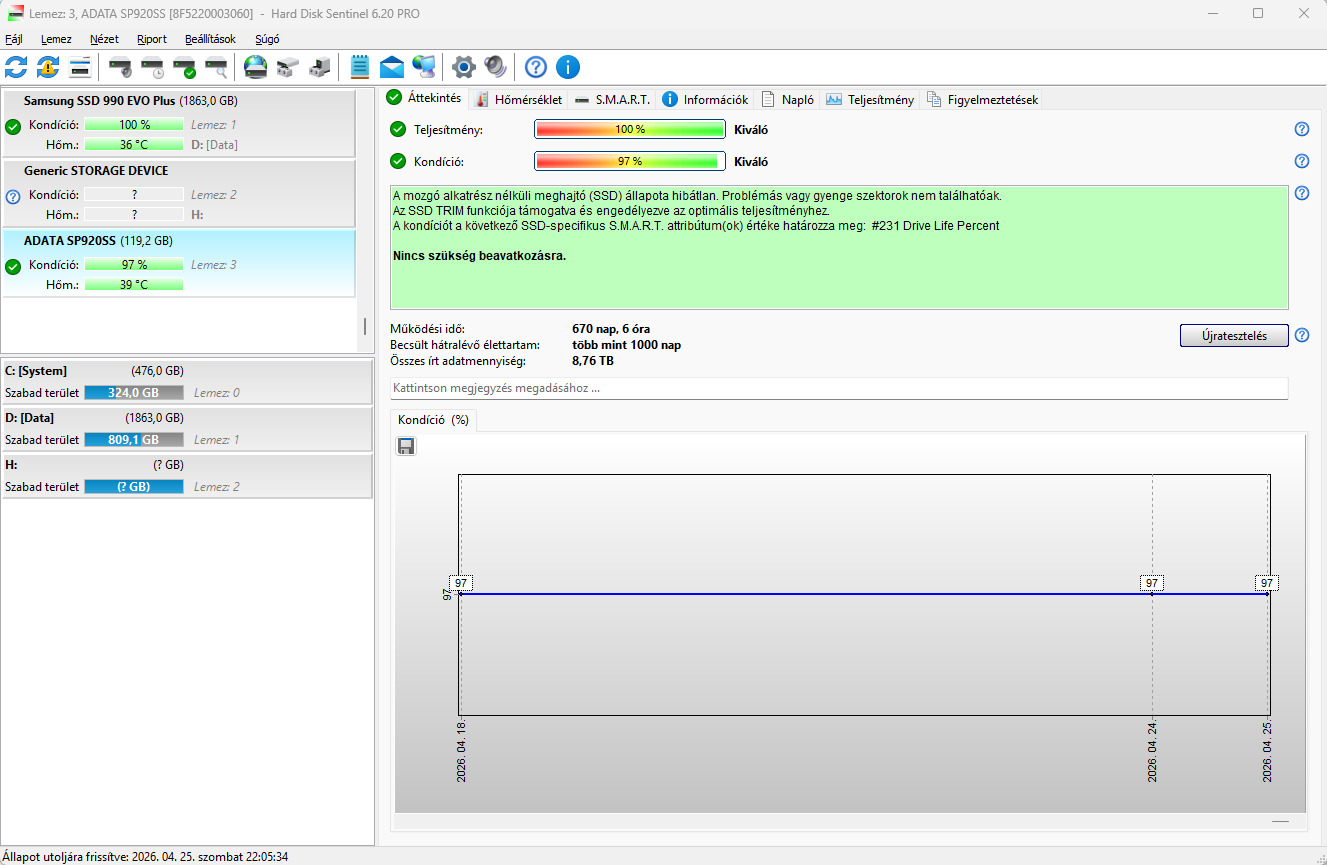Open help with the toolbar question-mark icon
The image size is (1327, 865).
(536, 67)
